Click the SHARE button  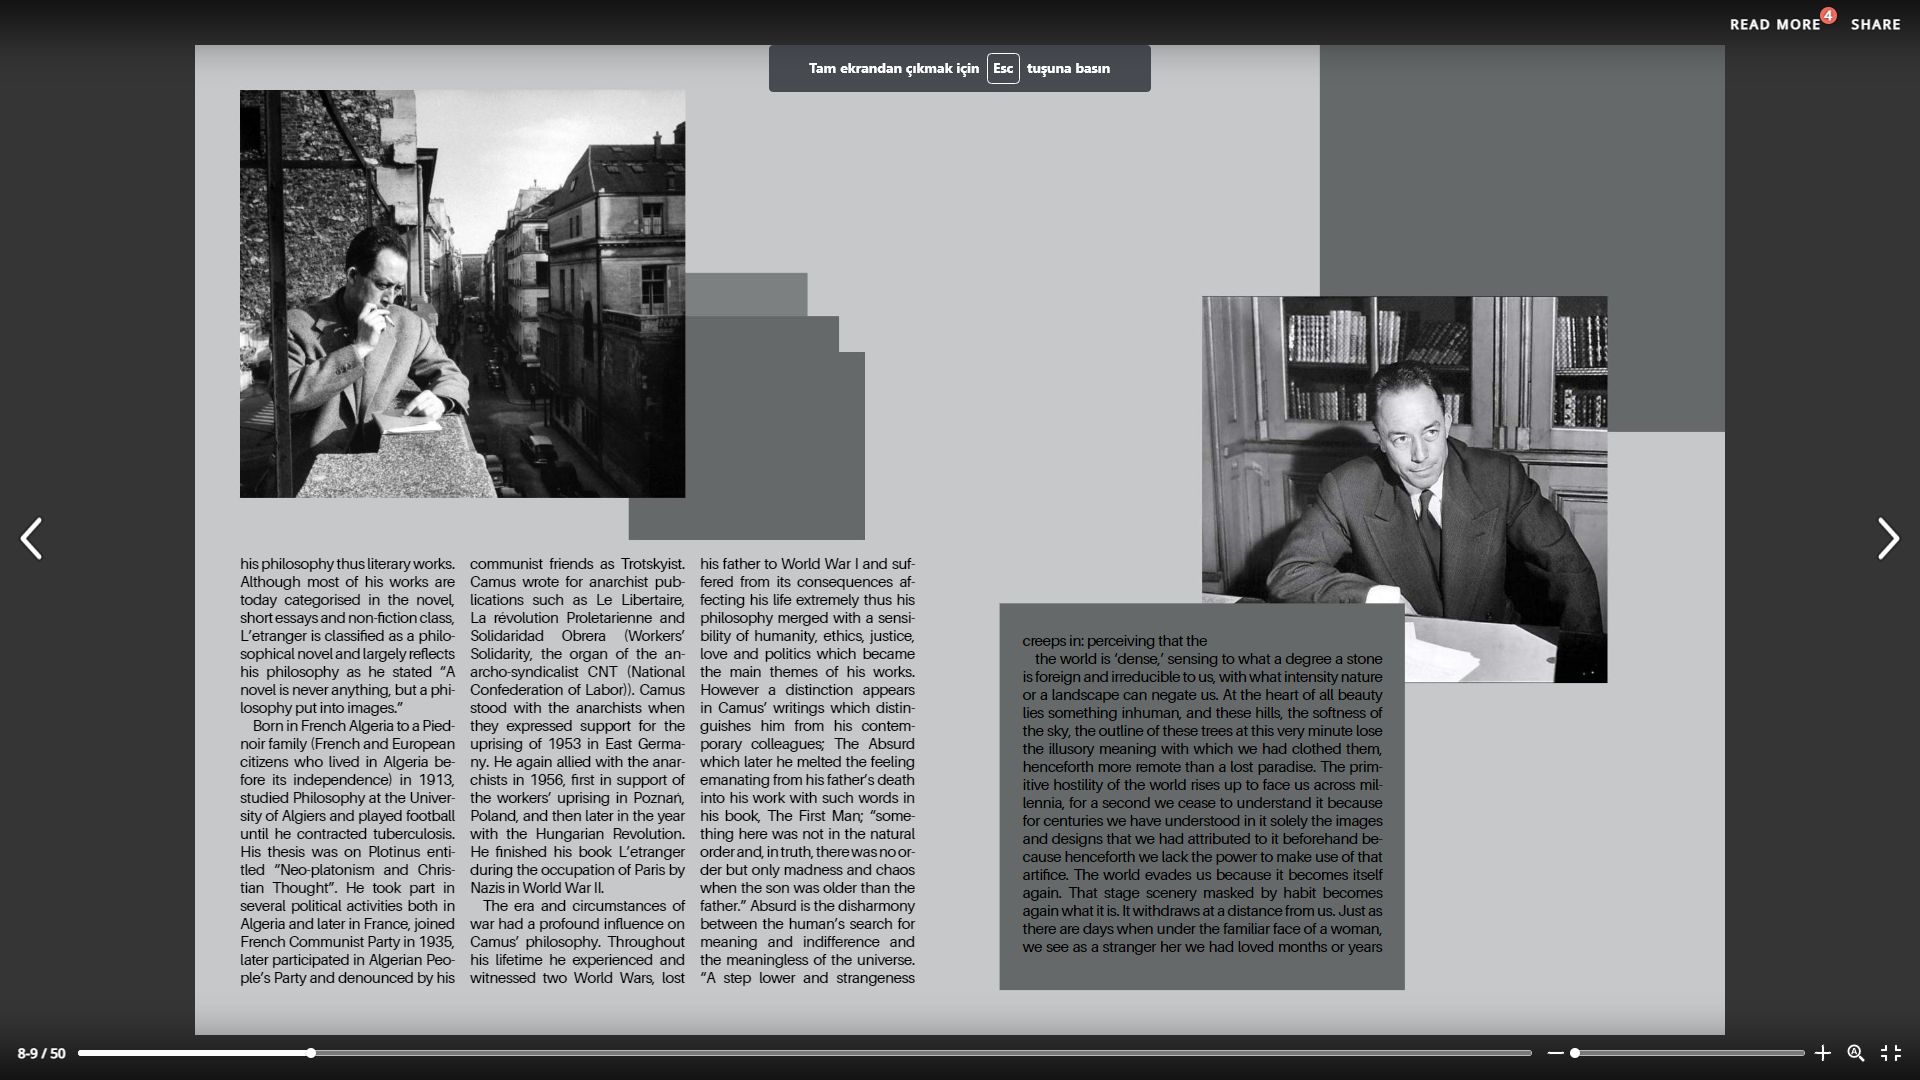pos(1875,25)
